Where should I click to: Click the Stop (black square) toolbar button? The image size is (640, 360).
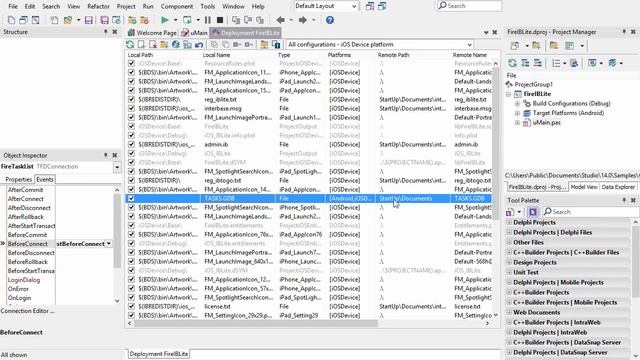tap(220, 20)
